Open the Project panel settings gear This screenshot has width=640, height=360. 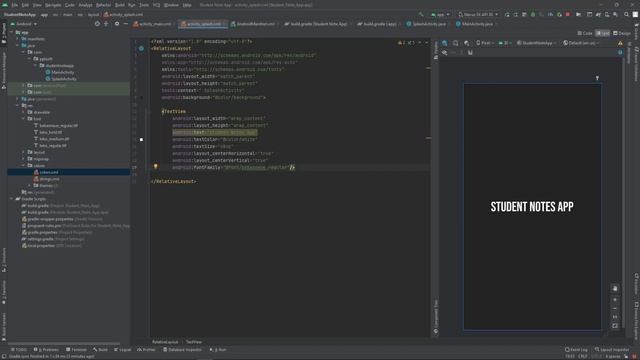tap(117, 24)
